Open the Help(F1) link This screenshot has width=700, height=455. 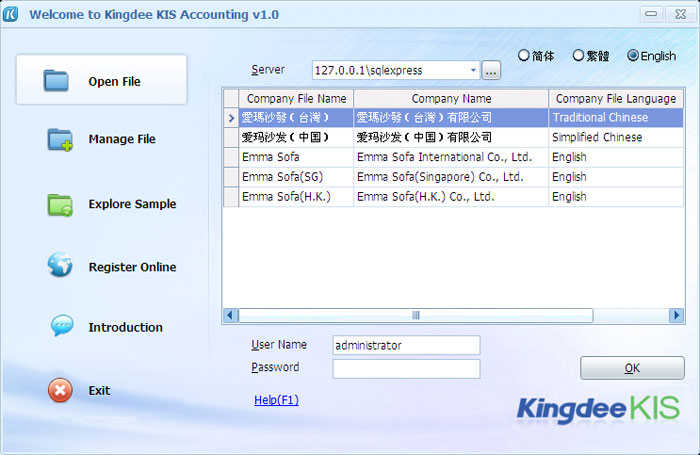(276, 400)
